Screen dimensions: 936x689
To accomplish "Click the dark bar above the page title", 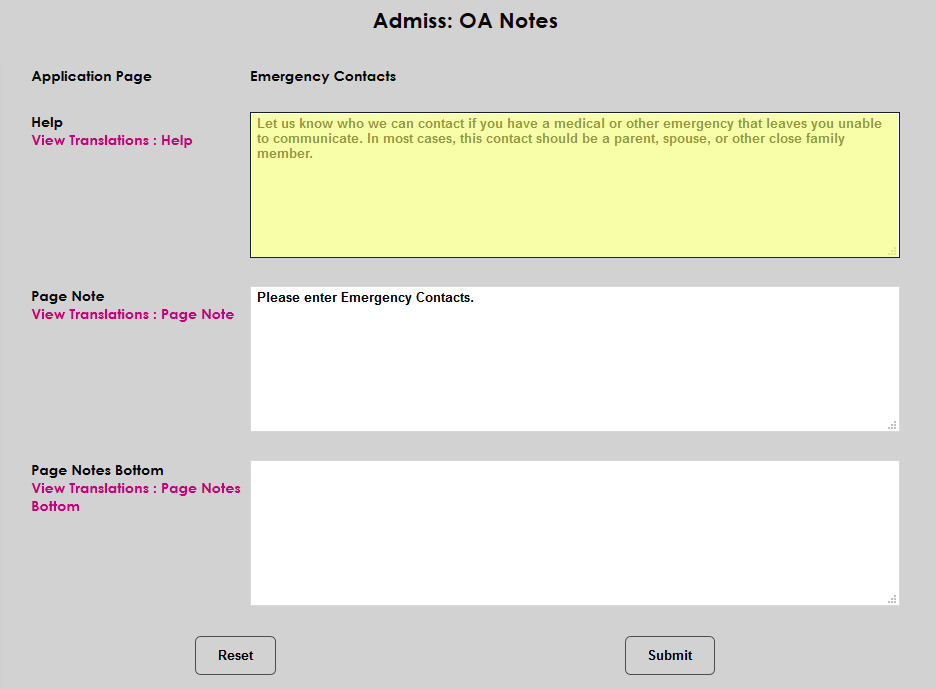I will point(468,4).
